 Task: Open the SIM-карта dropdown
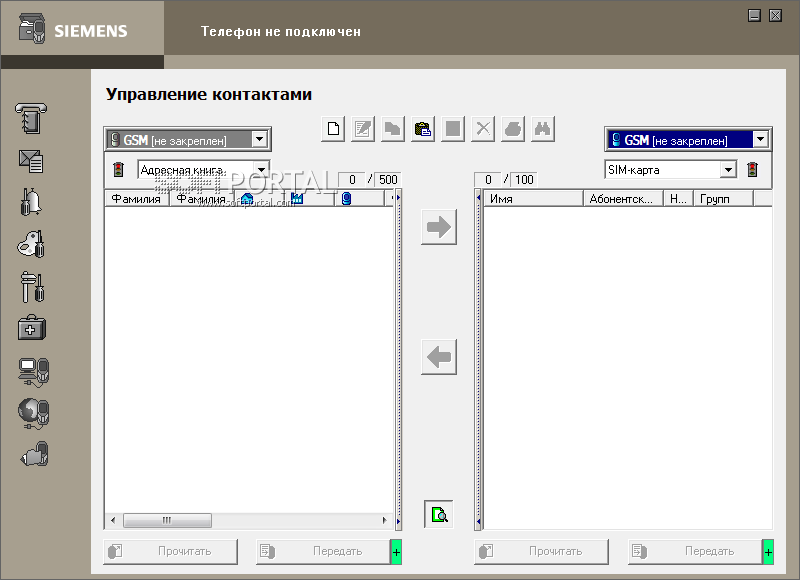tap(729, 169)
